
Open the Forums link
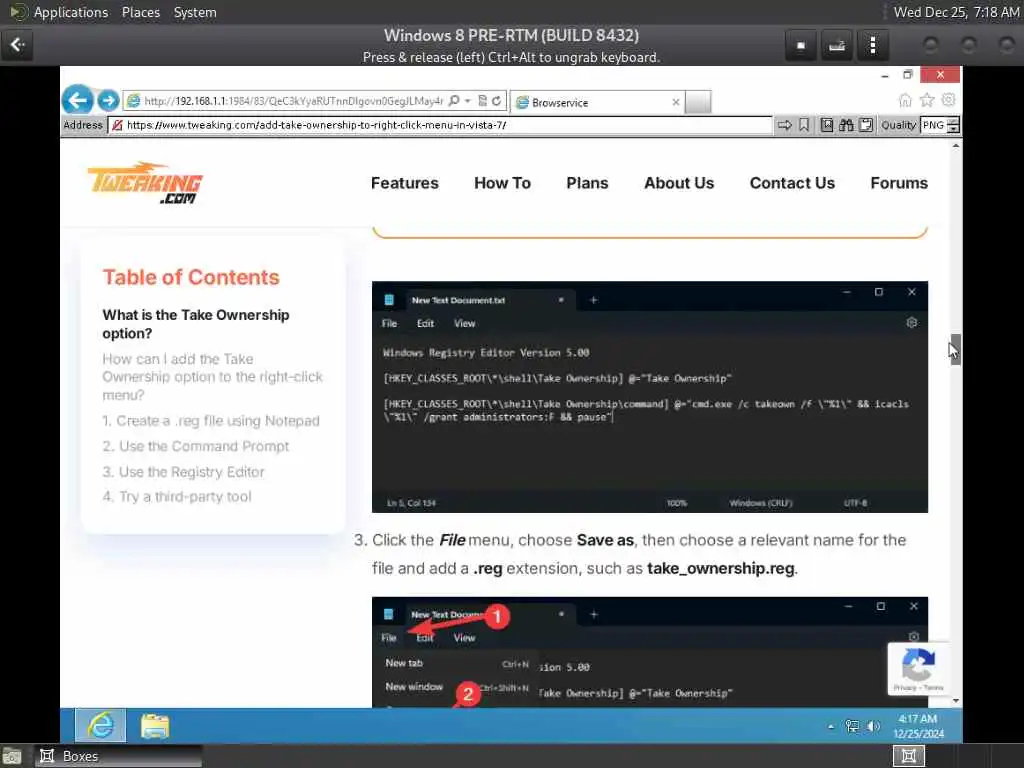tap(899, 183)
